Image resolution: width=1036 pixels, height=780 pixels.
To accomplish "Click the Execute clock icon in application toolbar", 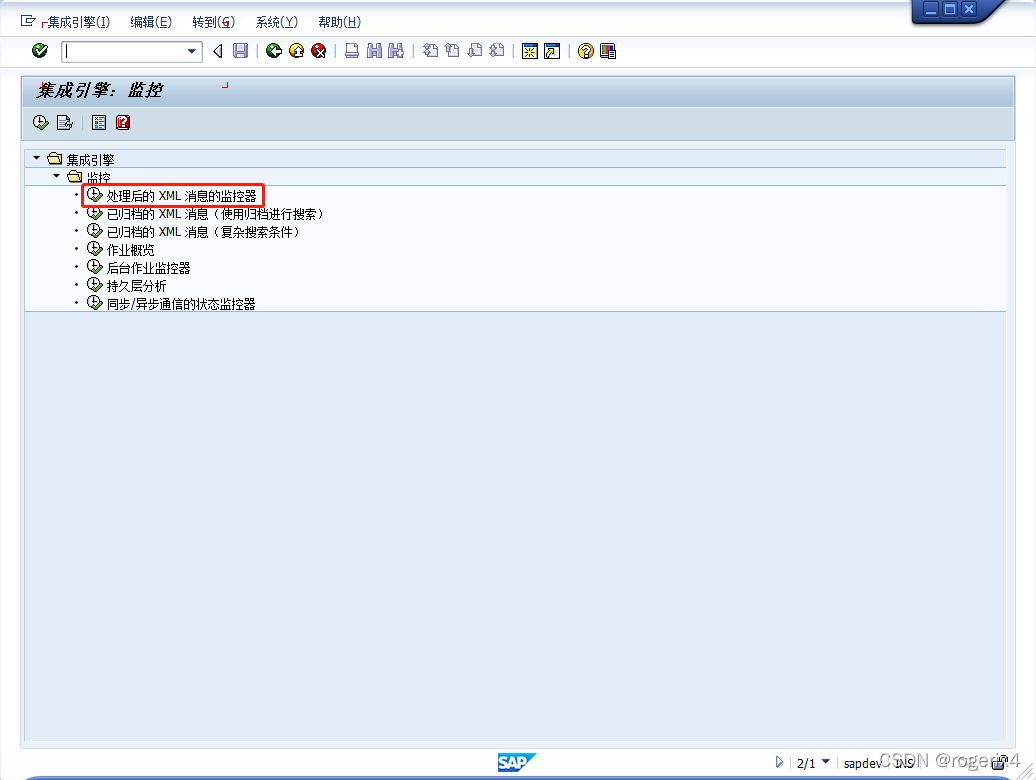I will 41,122.
